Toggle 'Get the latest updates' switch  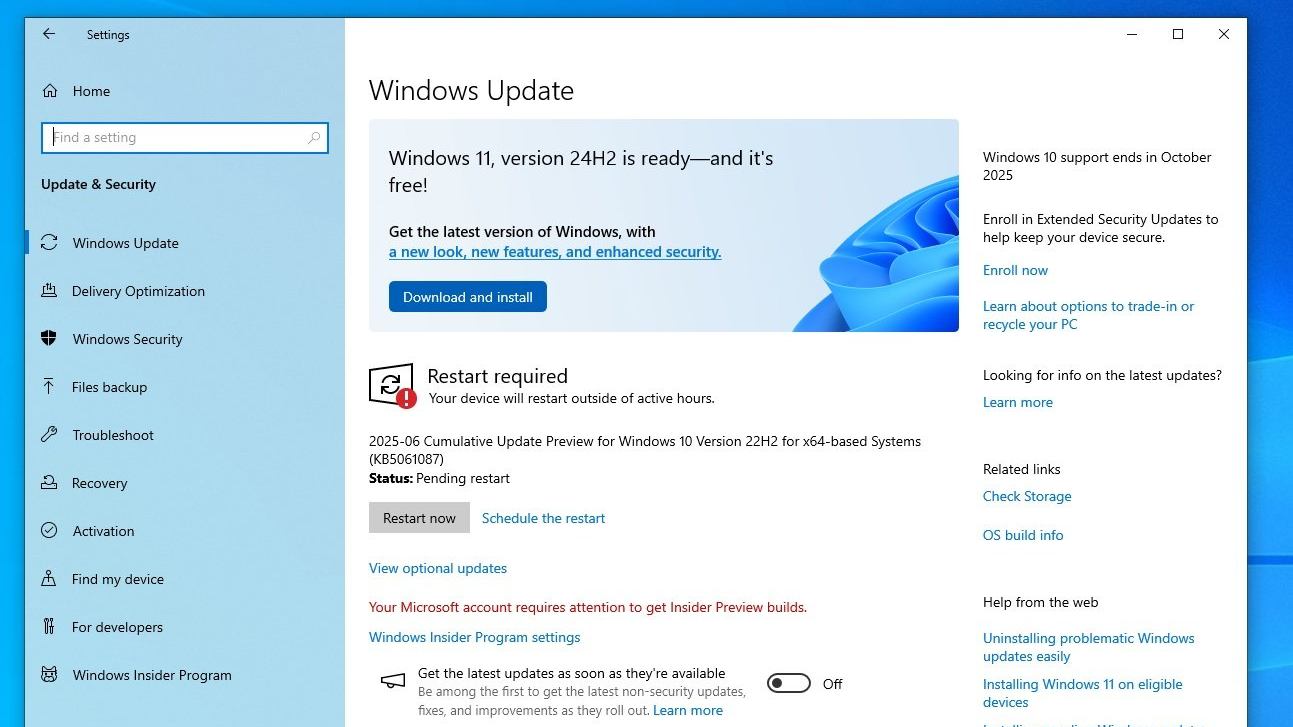(x=788, y=684)
